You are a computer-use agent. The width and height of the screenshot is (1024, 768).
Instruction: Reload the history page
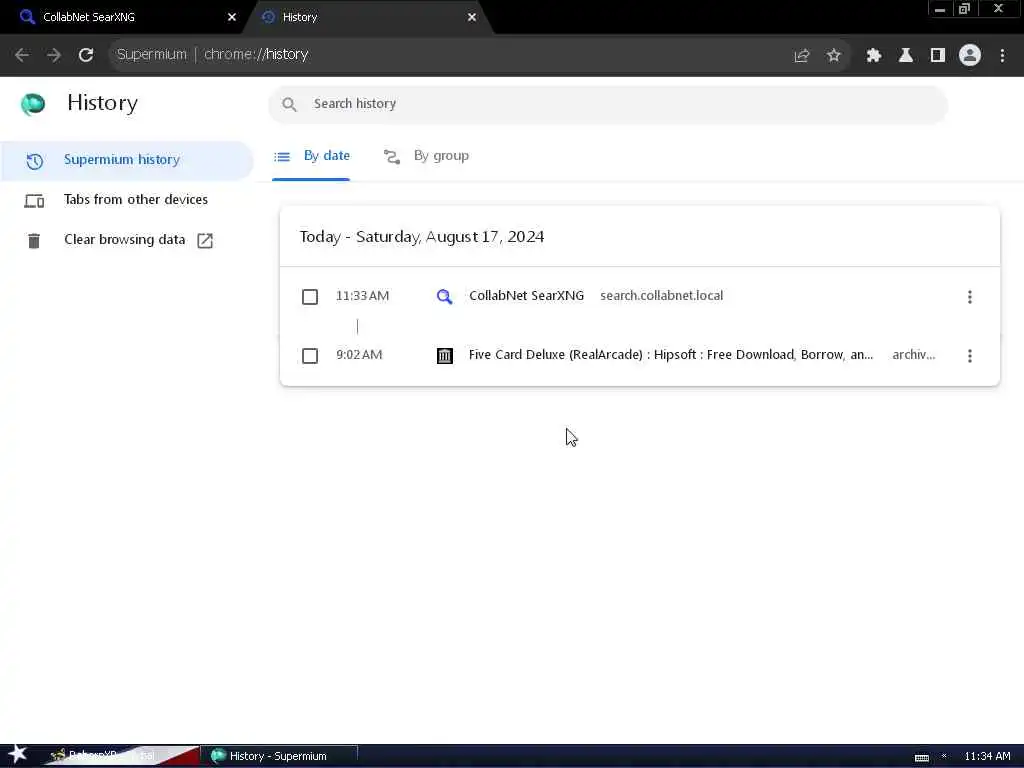[86, 55]
